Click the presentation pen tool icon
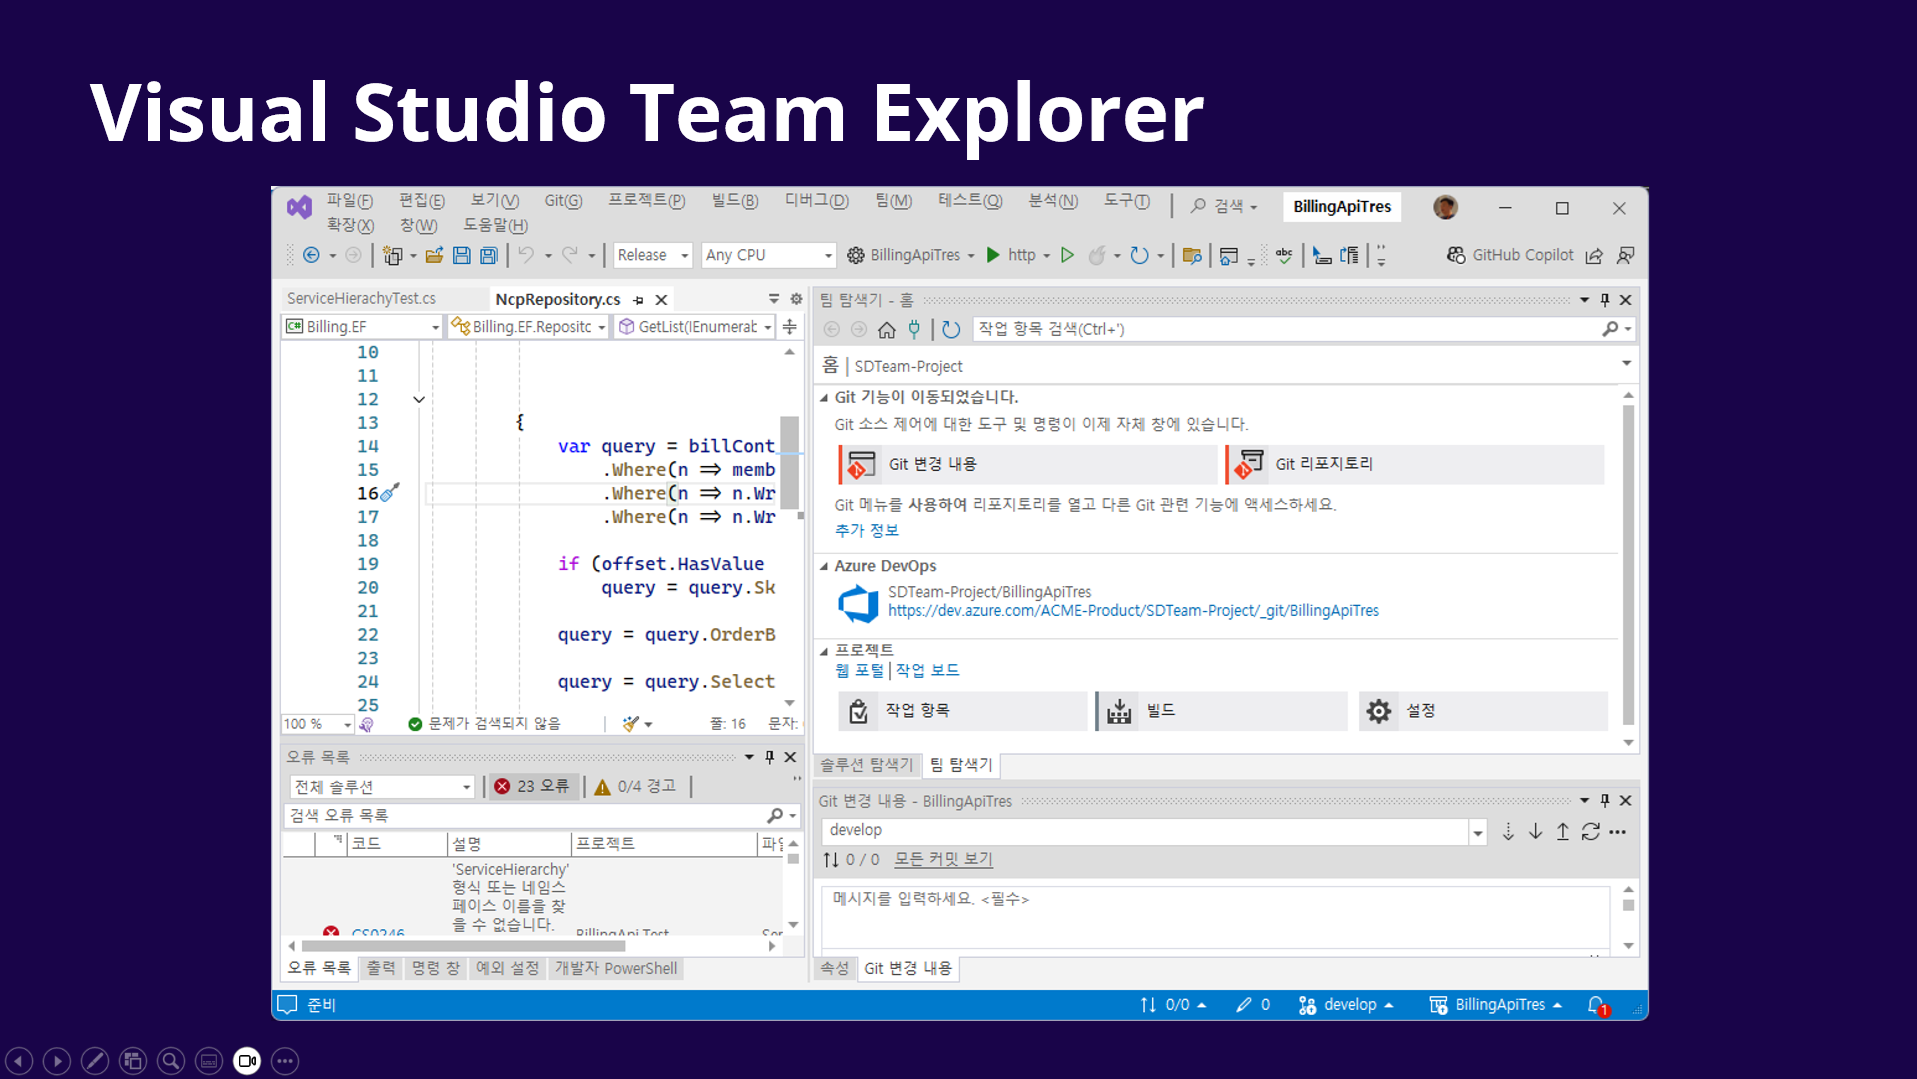Screen dimensions: 1917x1079 (x=95, y=1061)
